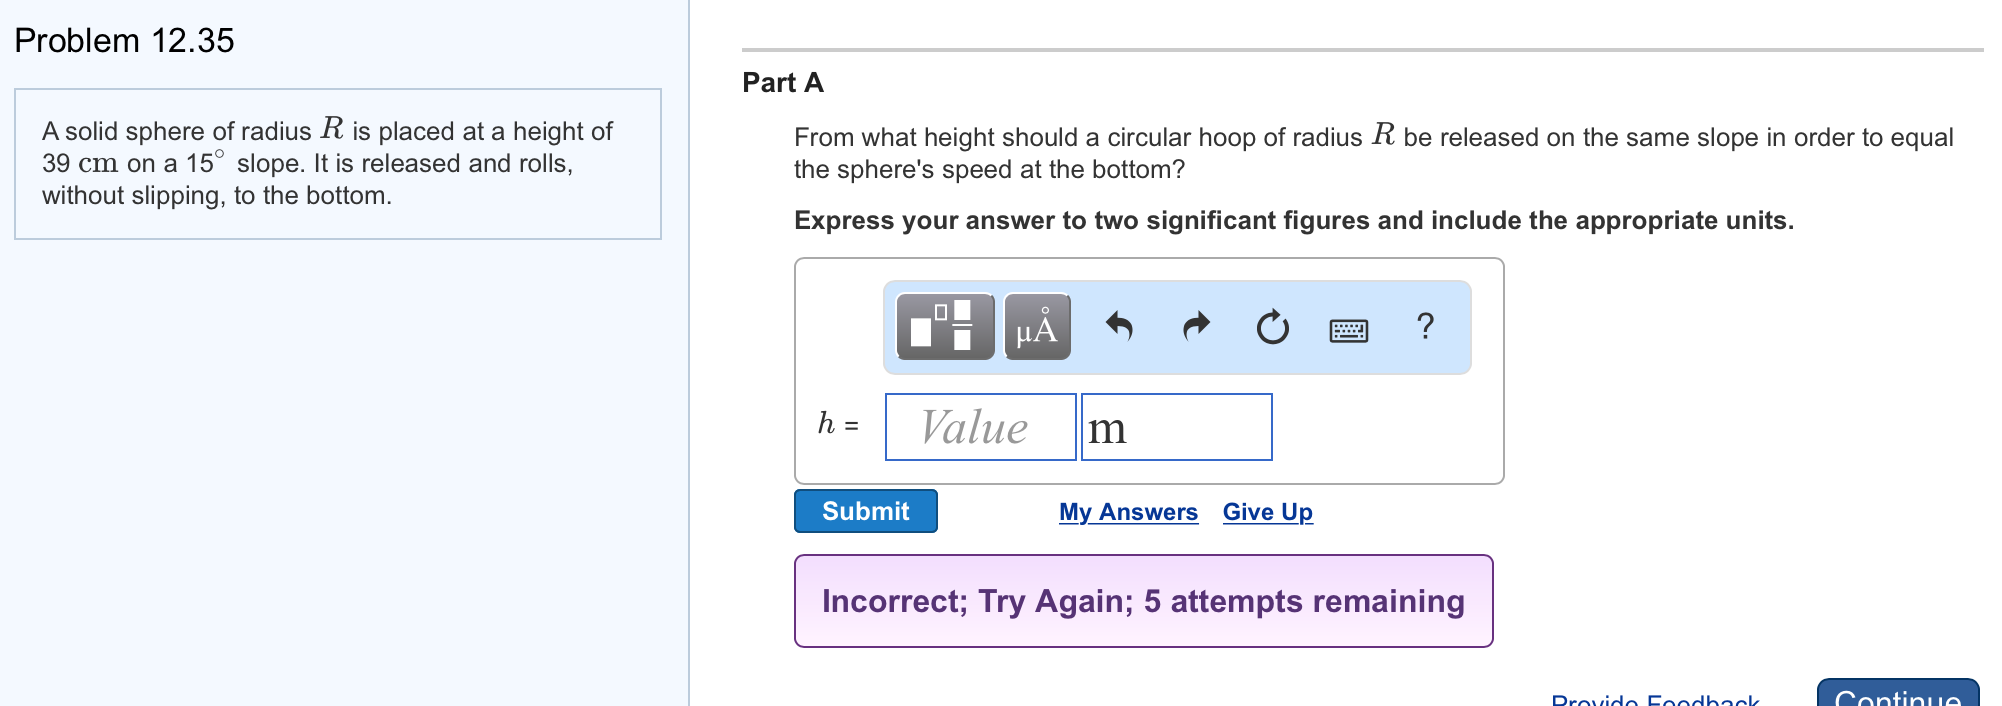
Task: Click the redo arrow in answer toolbar
Action: 1196,326
